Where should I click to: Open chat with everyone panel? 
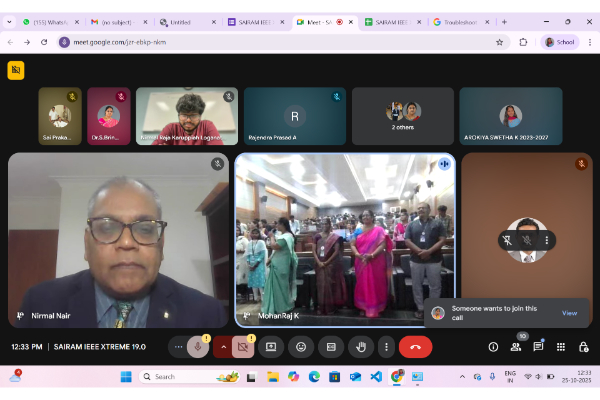(x=538, y=347)
